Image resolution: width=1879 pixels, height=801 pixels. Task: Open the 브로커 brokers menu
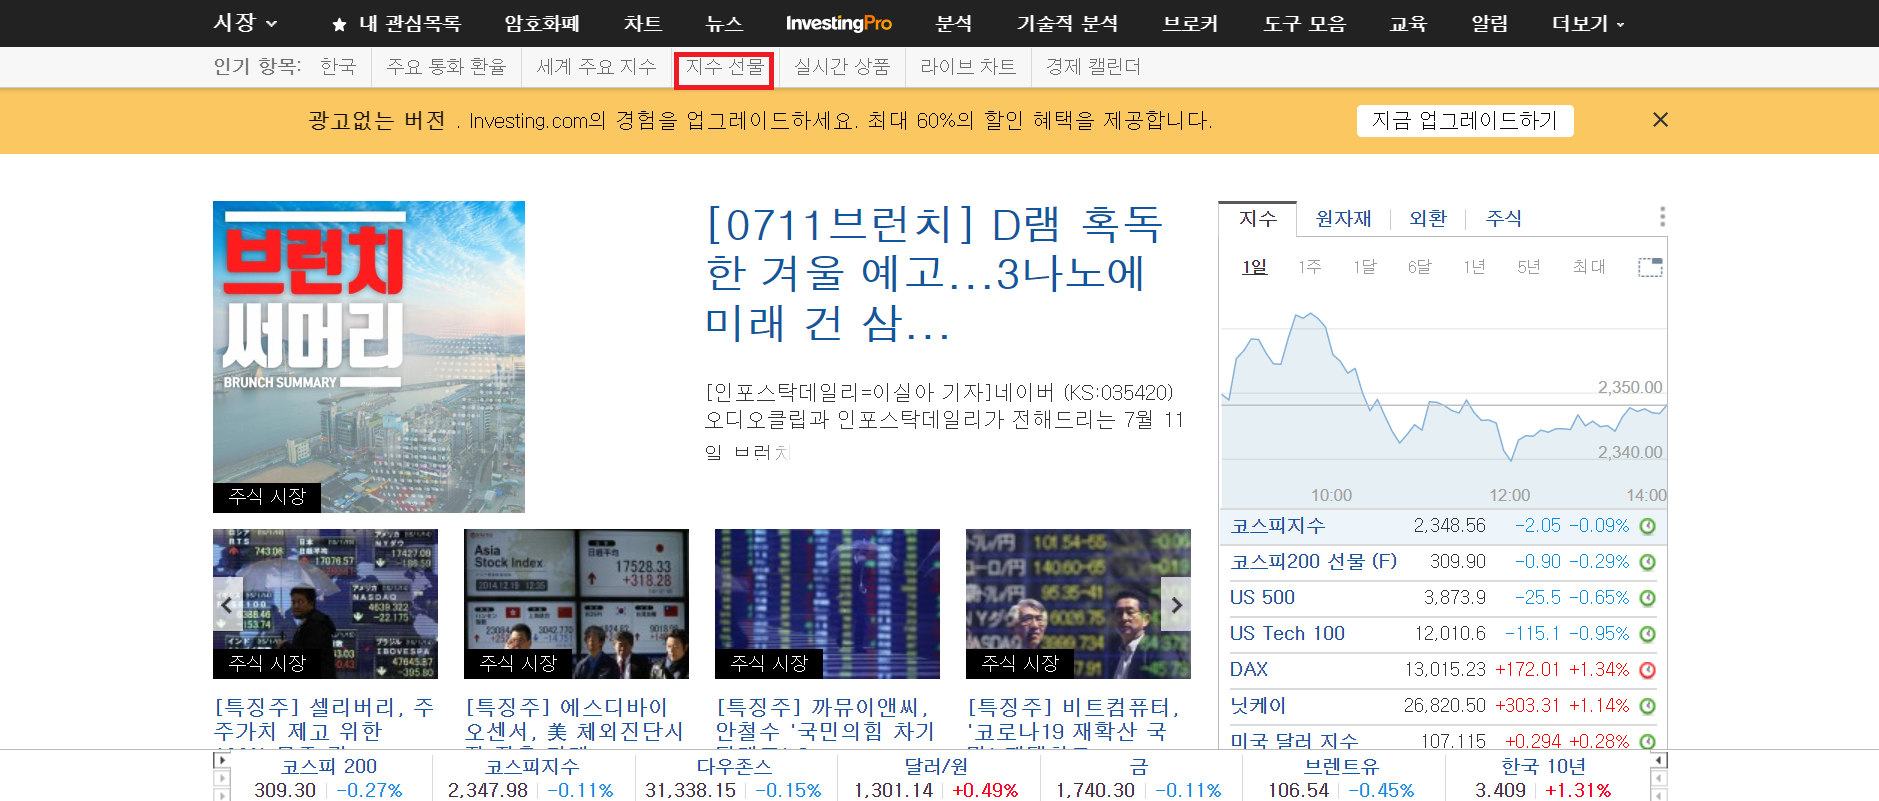pos(1190,23)
